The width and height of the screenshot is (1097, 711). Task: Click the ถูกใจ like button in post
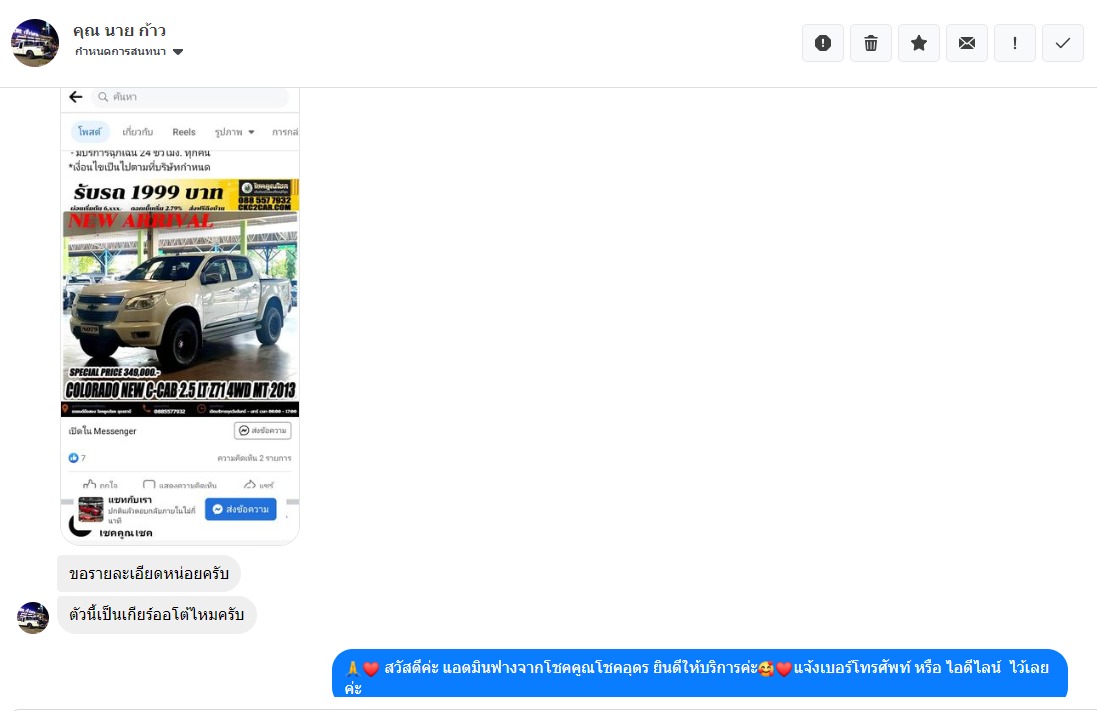100,484
